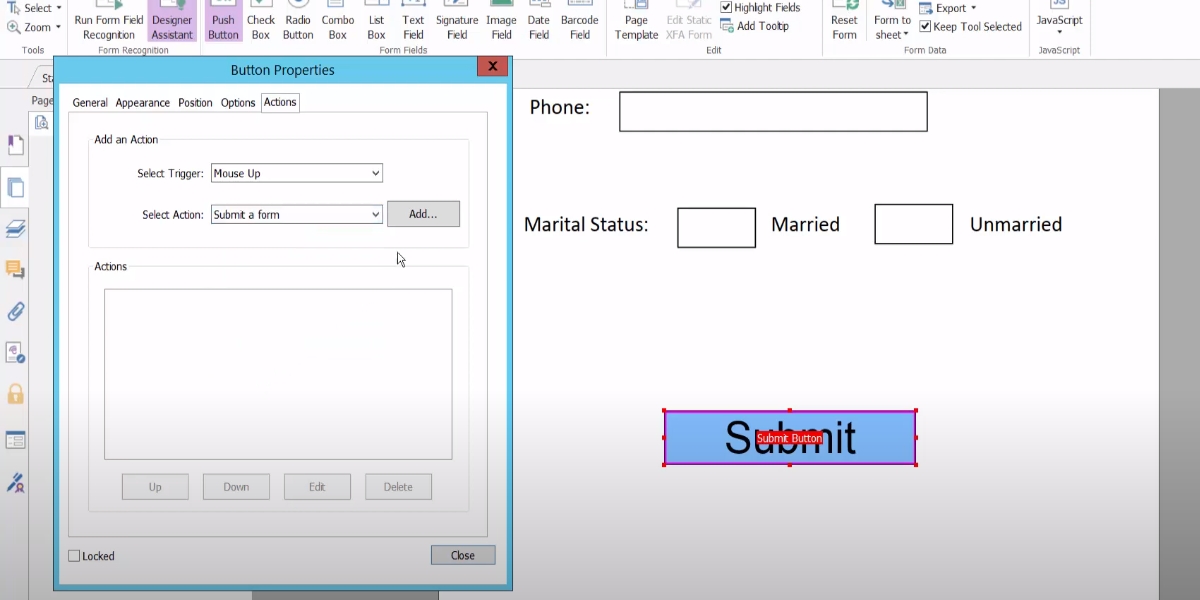Viewport: 1200px width, 600px height.
Task: Click the Reset Form tool
Action: coord(844,21)
